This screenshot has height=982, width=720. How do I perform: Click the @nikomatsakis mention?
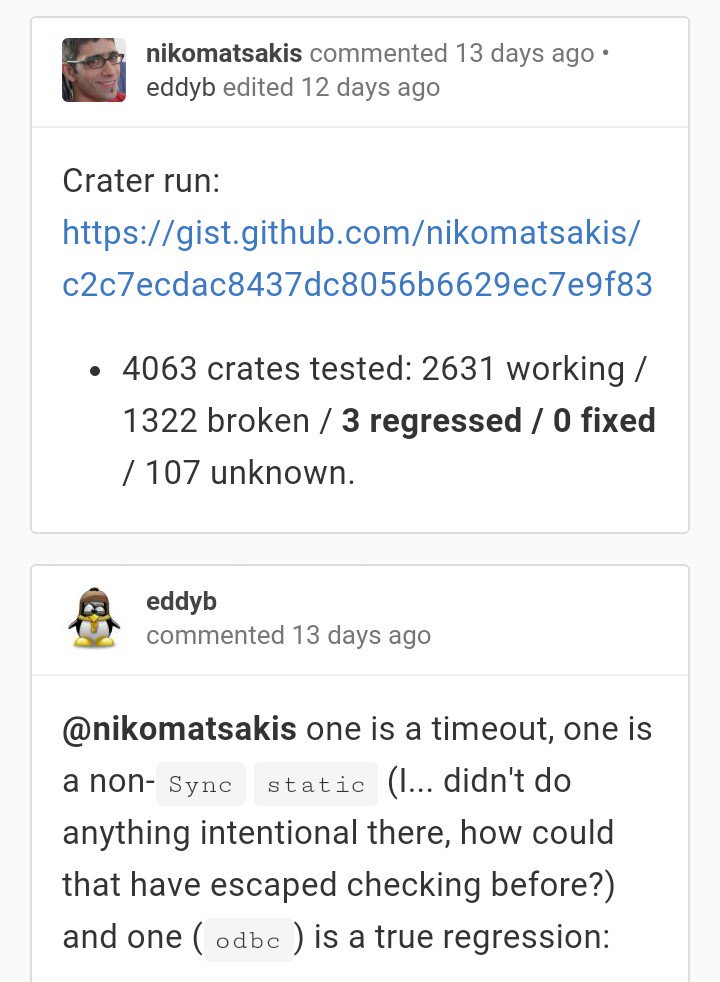[x=179, y=729]
